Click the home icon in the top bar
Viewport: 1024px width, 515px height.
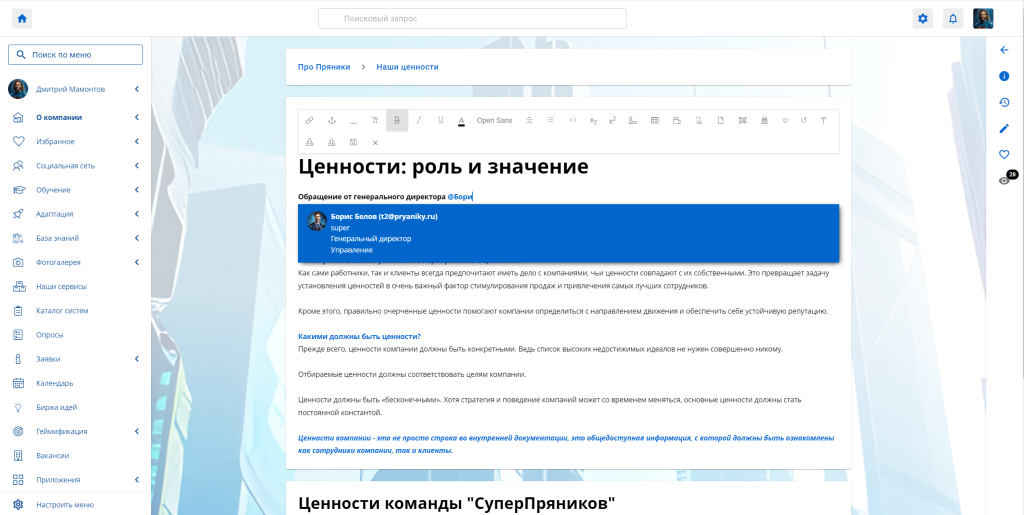(x=22, y=18)
